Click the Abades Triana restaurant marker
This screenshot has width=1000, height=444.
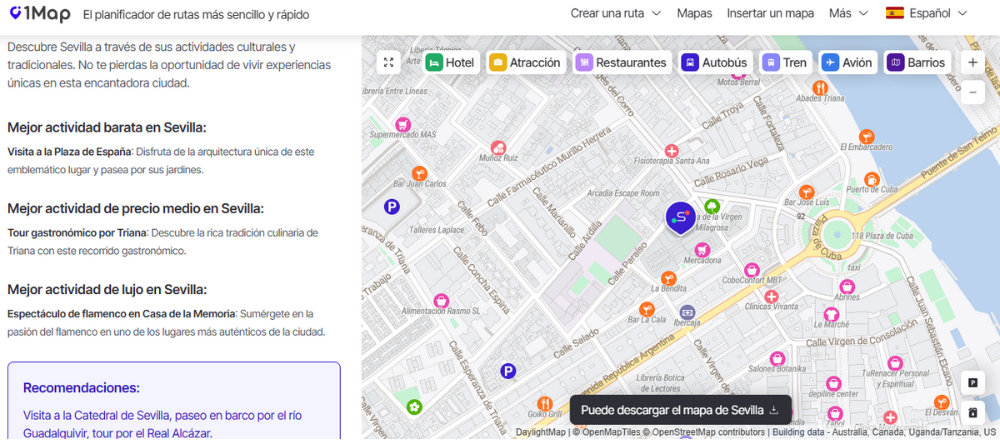click(x=820, y=88)
